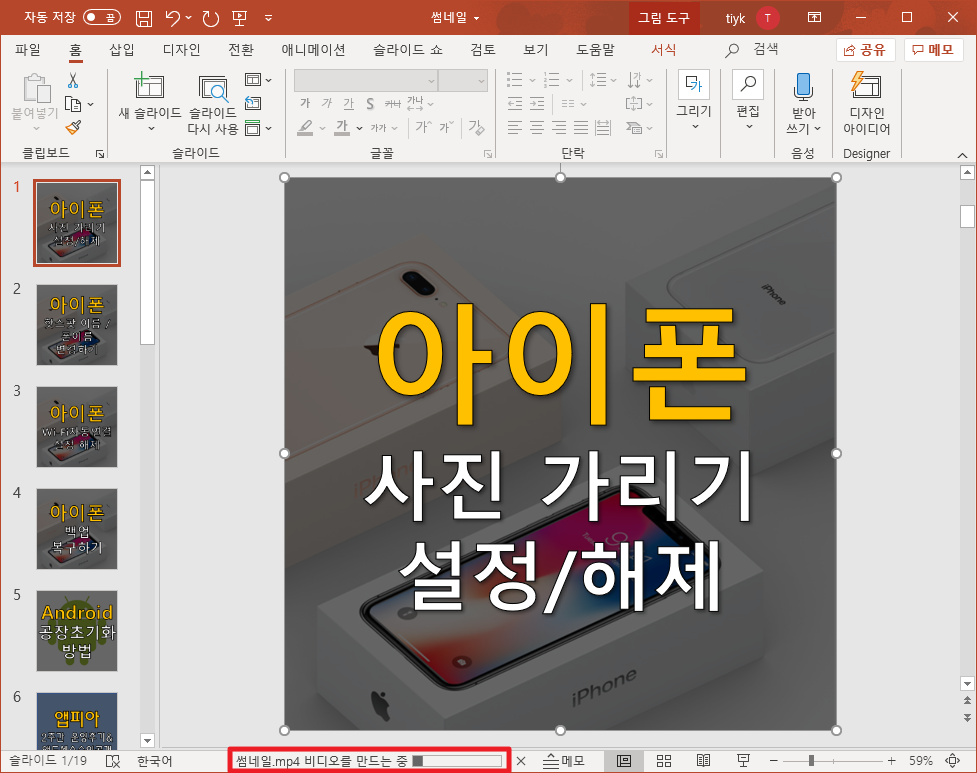Click 한국어 language in status bar

point(155,761)
